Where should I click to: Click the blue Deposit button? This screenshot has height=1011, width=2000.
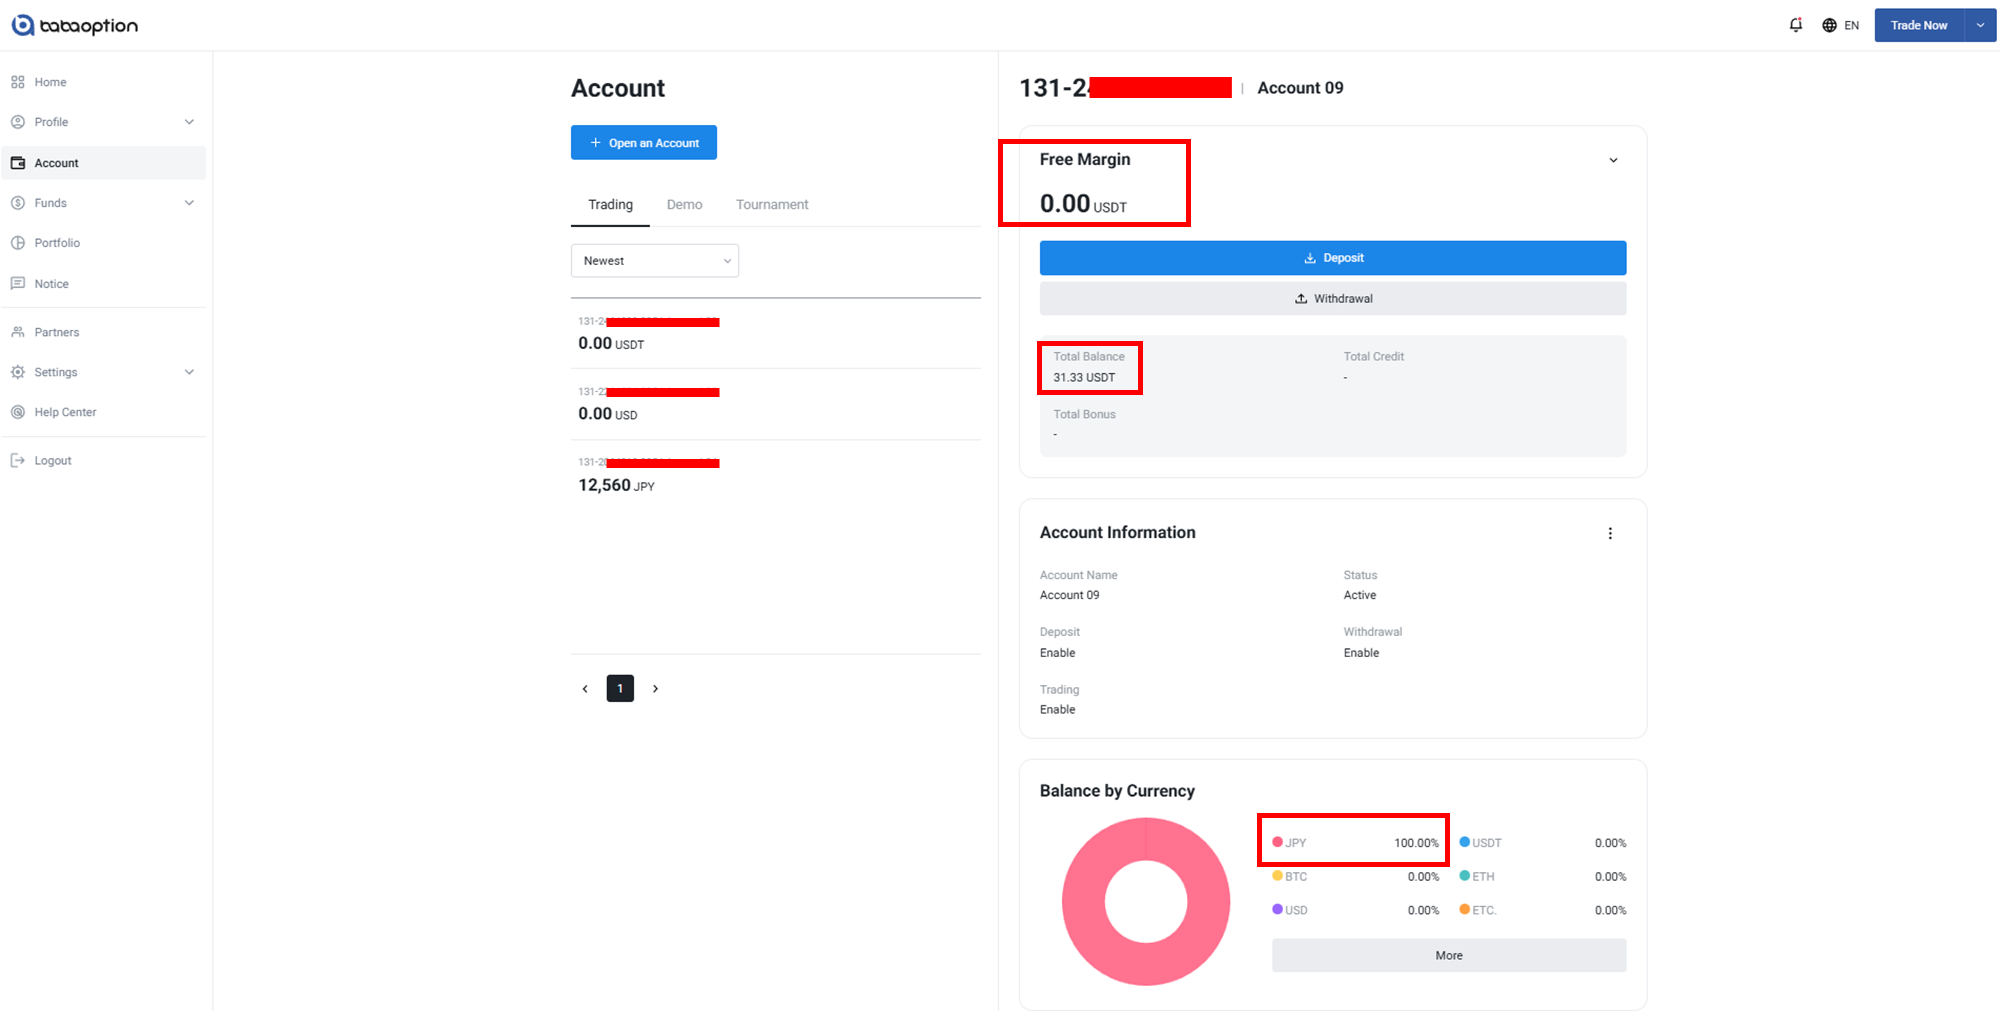pos(1332,258)
